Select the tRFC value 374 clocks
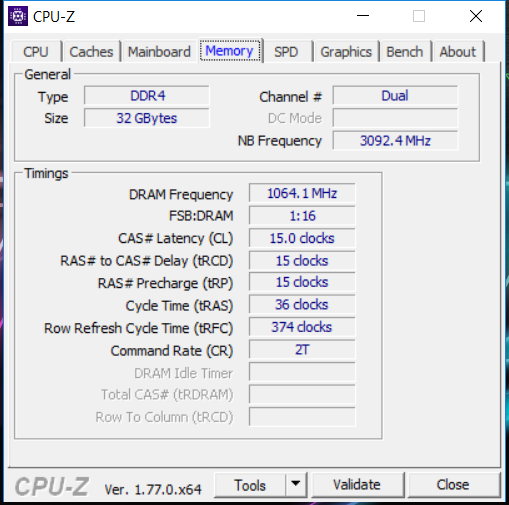 click(302, 327)
